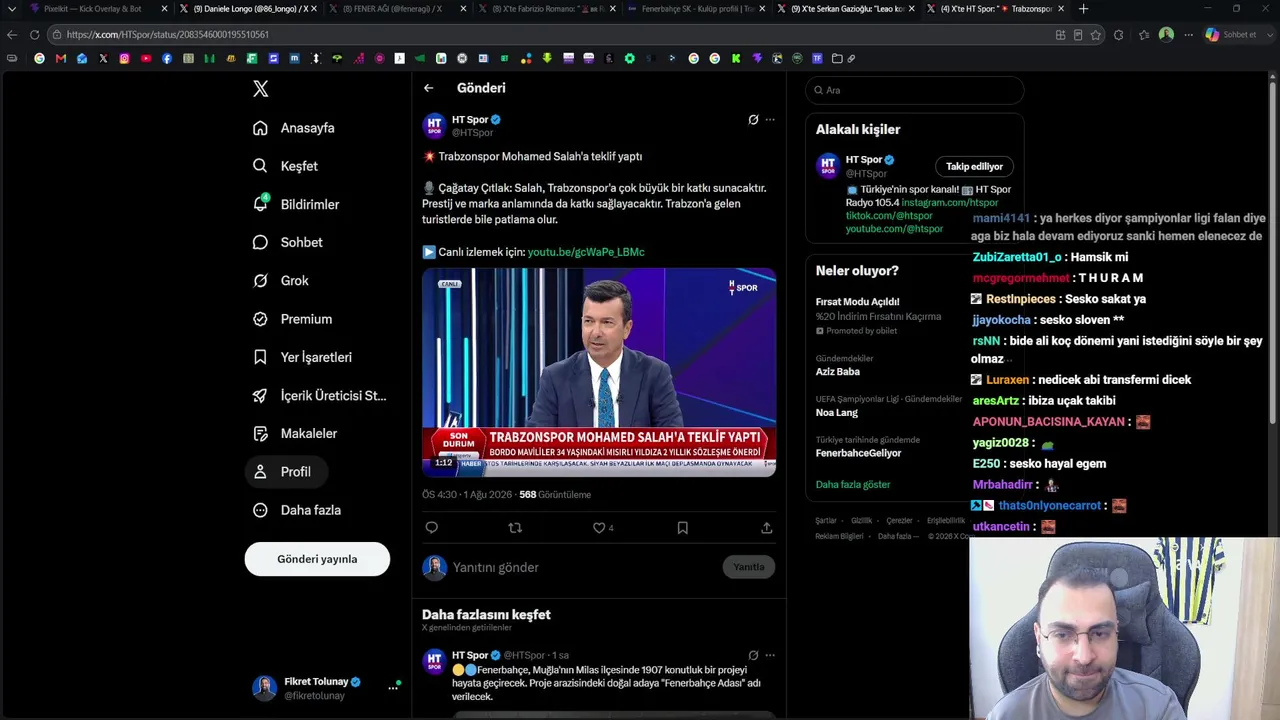Open the youtu.be/gcWaPe_LBMc link
Screen dimensions: 1280x720
coord(586,252)
